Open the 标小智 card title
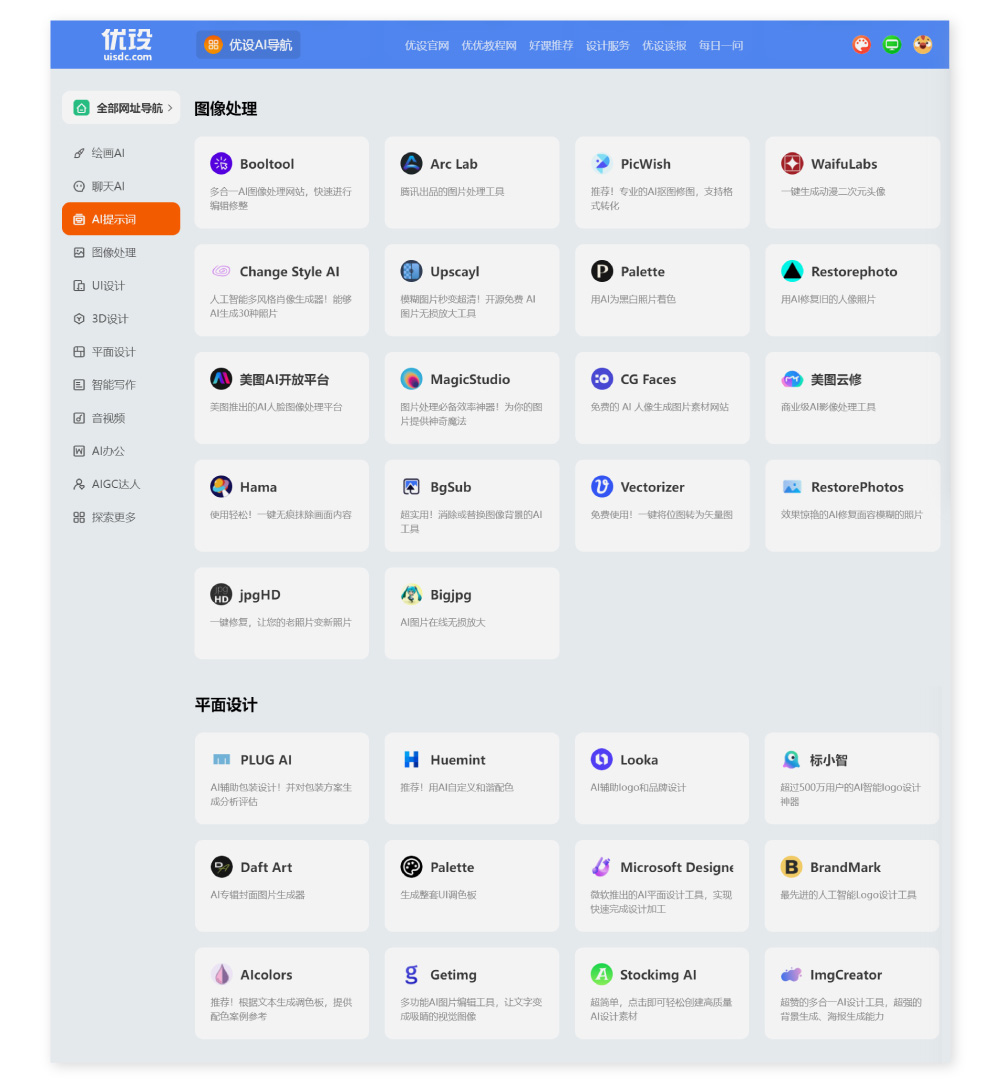 click(828, 760)
